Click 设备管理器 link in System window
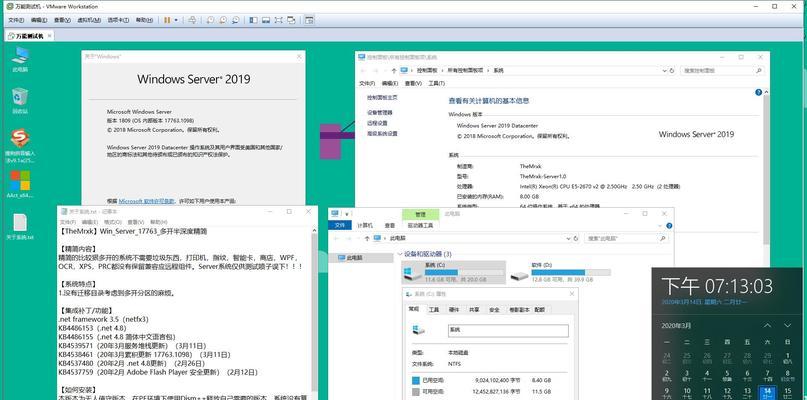The height and width of the screenshot is (400, 807). (x=380, y=112)
